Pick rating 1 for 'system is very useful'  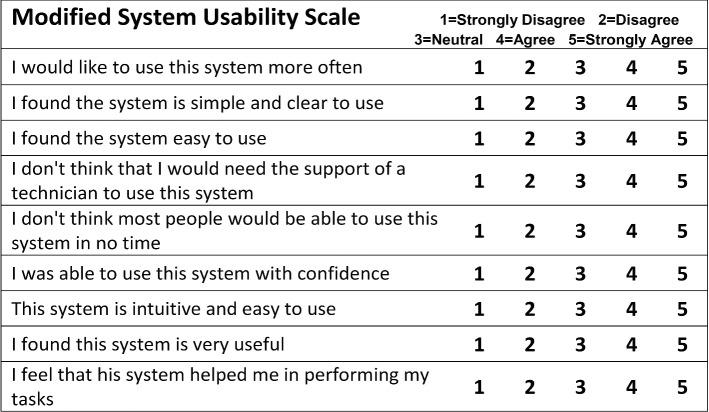(479, 345)
